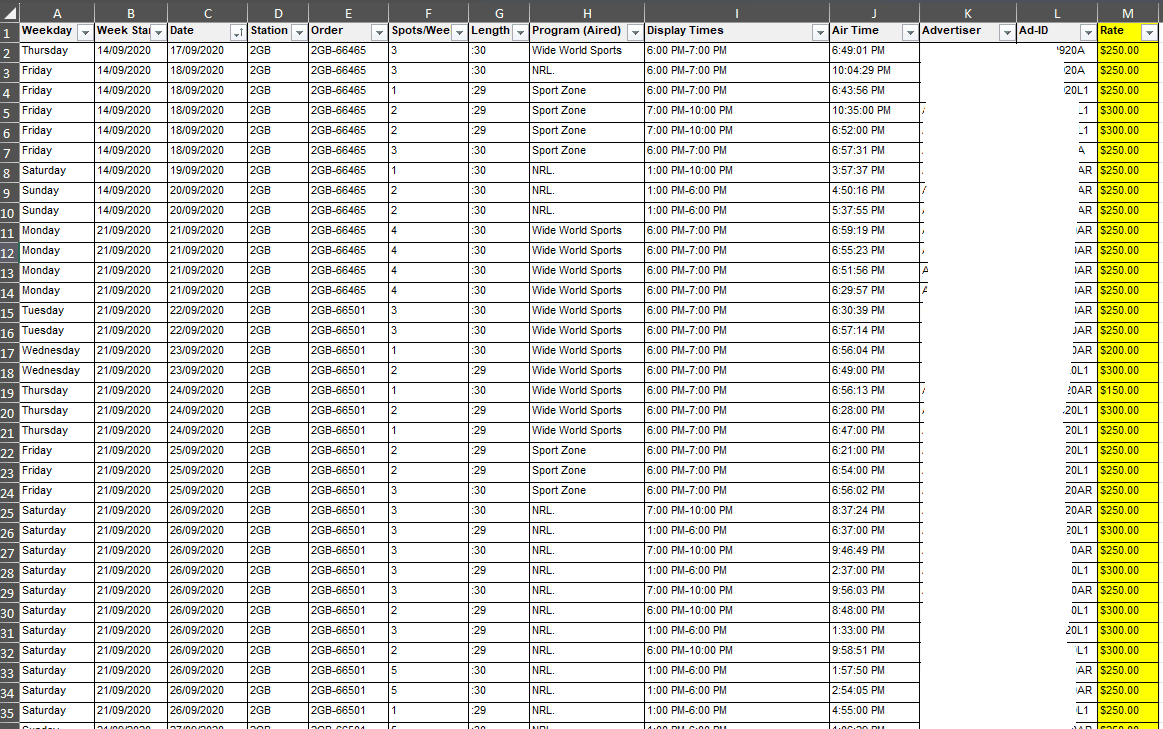Select row 27 header
The height and width of the screenshot is (729, 1163).
(8, 553)
